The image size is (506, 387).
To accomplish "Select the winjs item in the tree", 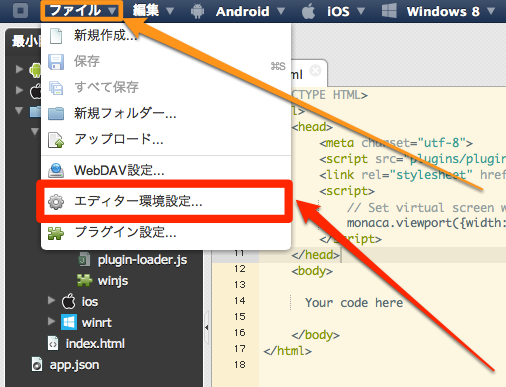I will point(113,281).
